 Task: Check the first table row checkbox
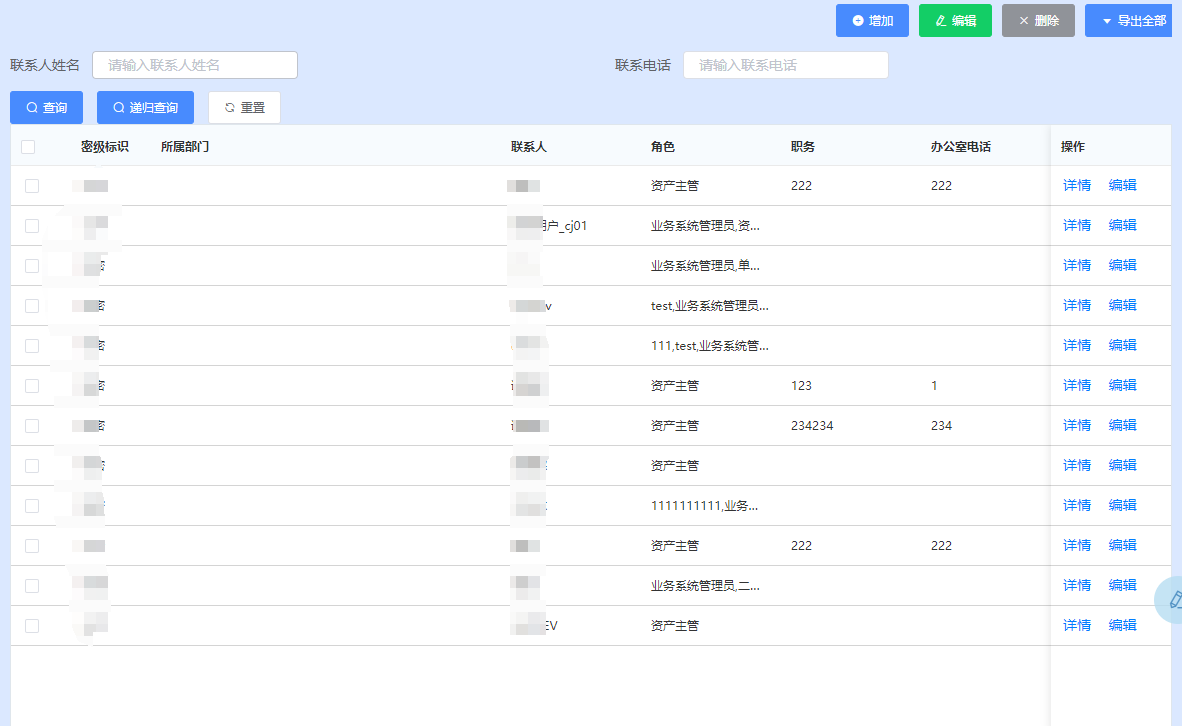32,186
